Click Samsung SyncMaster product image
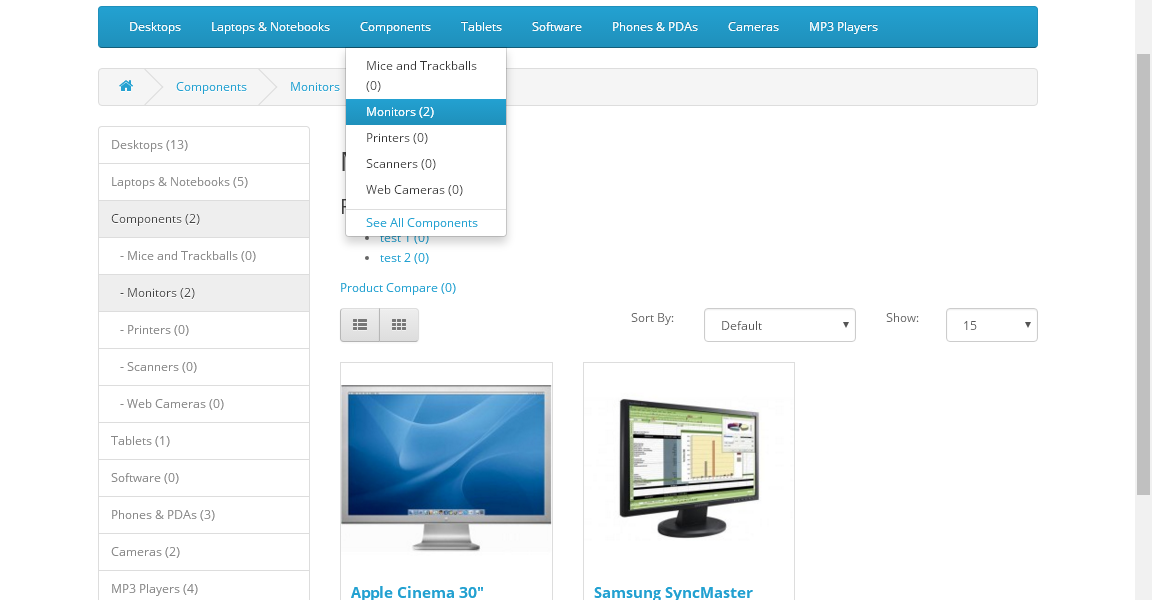Screen dimensions: 1152x600 point(688,468)
